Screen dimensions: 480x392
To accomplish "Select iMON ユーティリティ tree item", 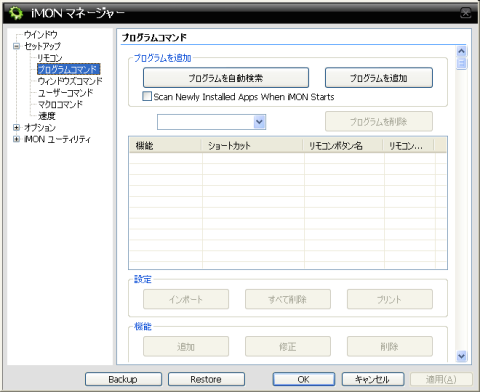I will pyautogui.click(x=57, y=139).
